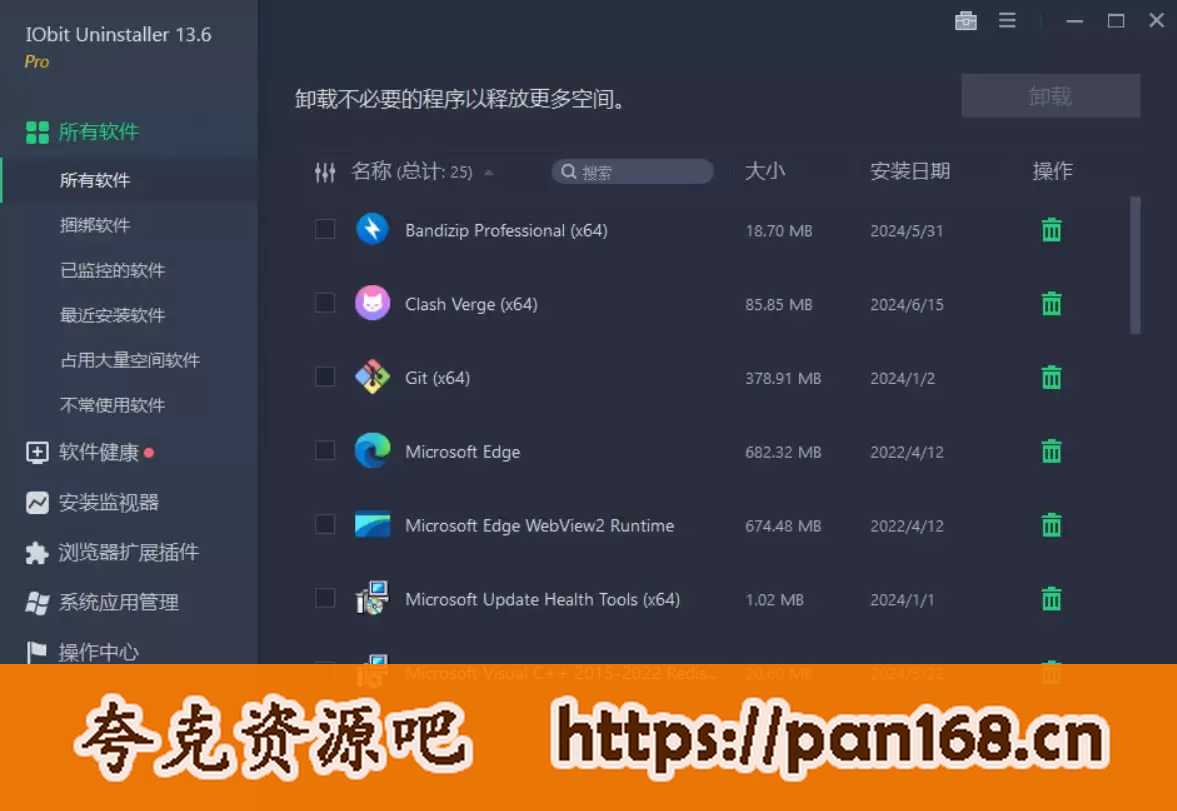Click the 浏览器扩展插件 puzzle icon
Screen dimensions: 1177x811
coord(37,553)
